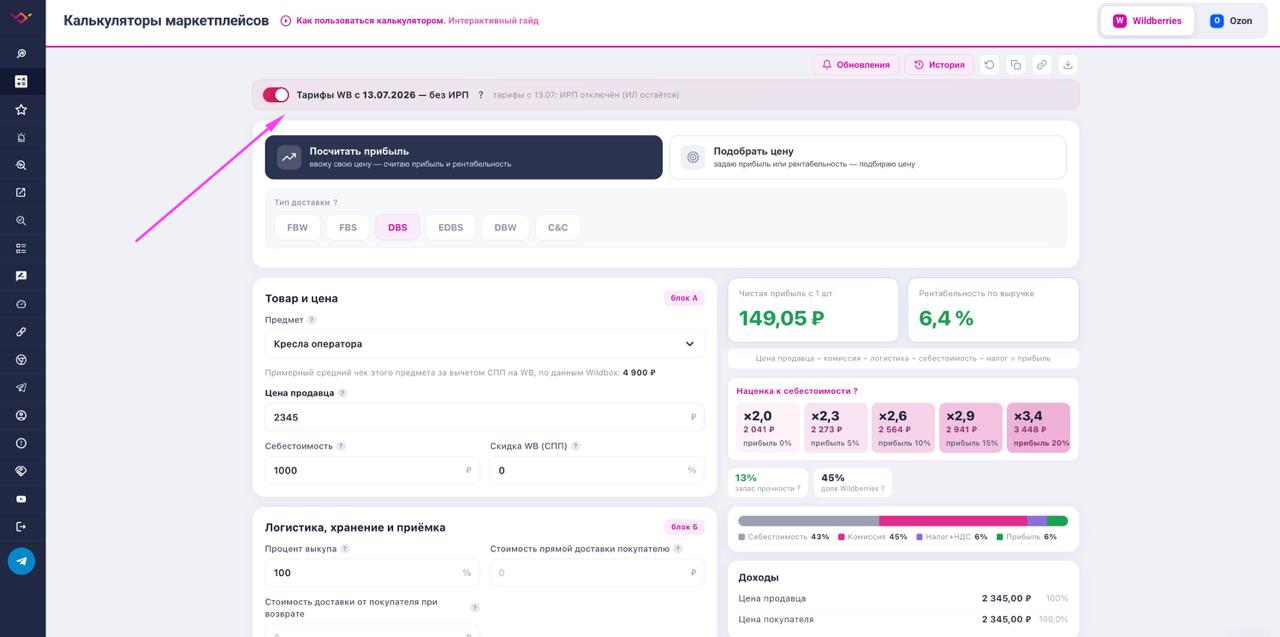Choose the ×3,4 markup card
This screenshot has height=637, width=1280.
click(x=1038, y=428)
